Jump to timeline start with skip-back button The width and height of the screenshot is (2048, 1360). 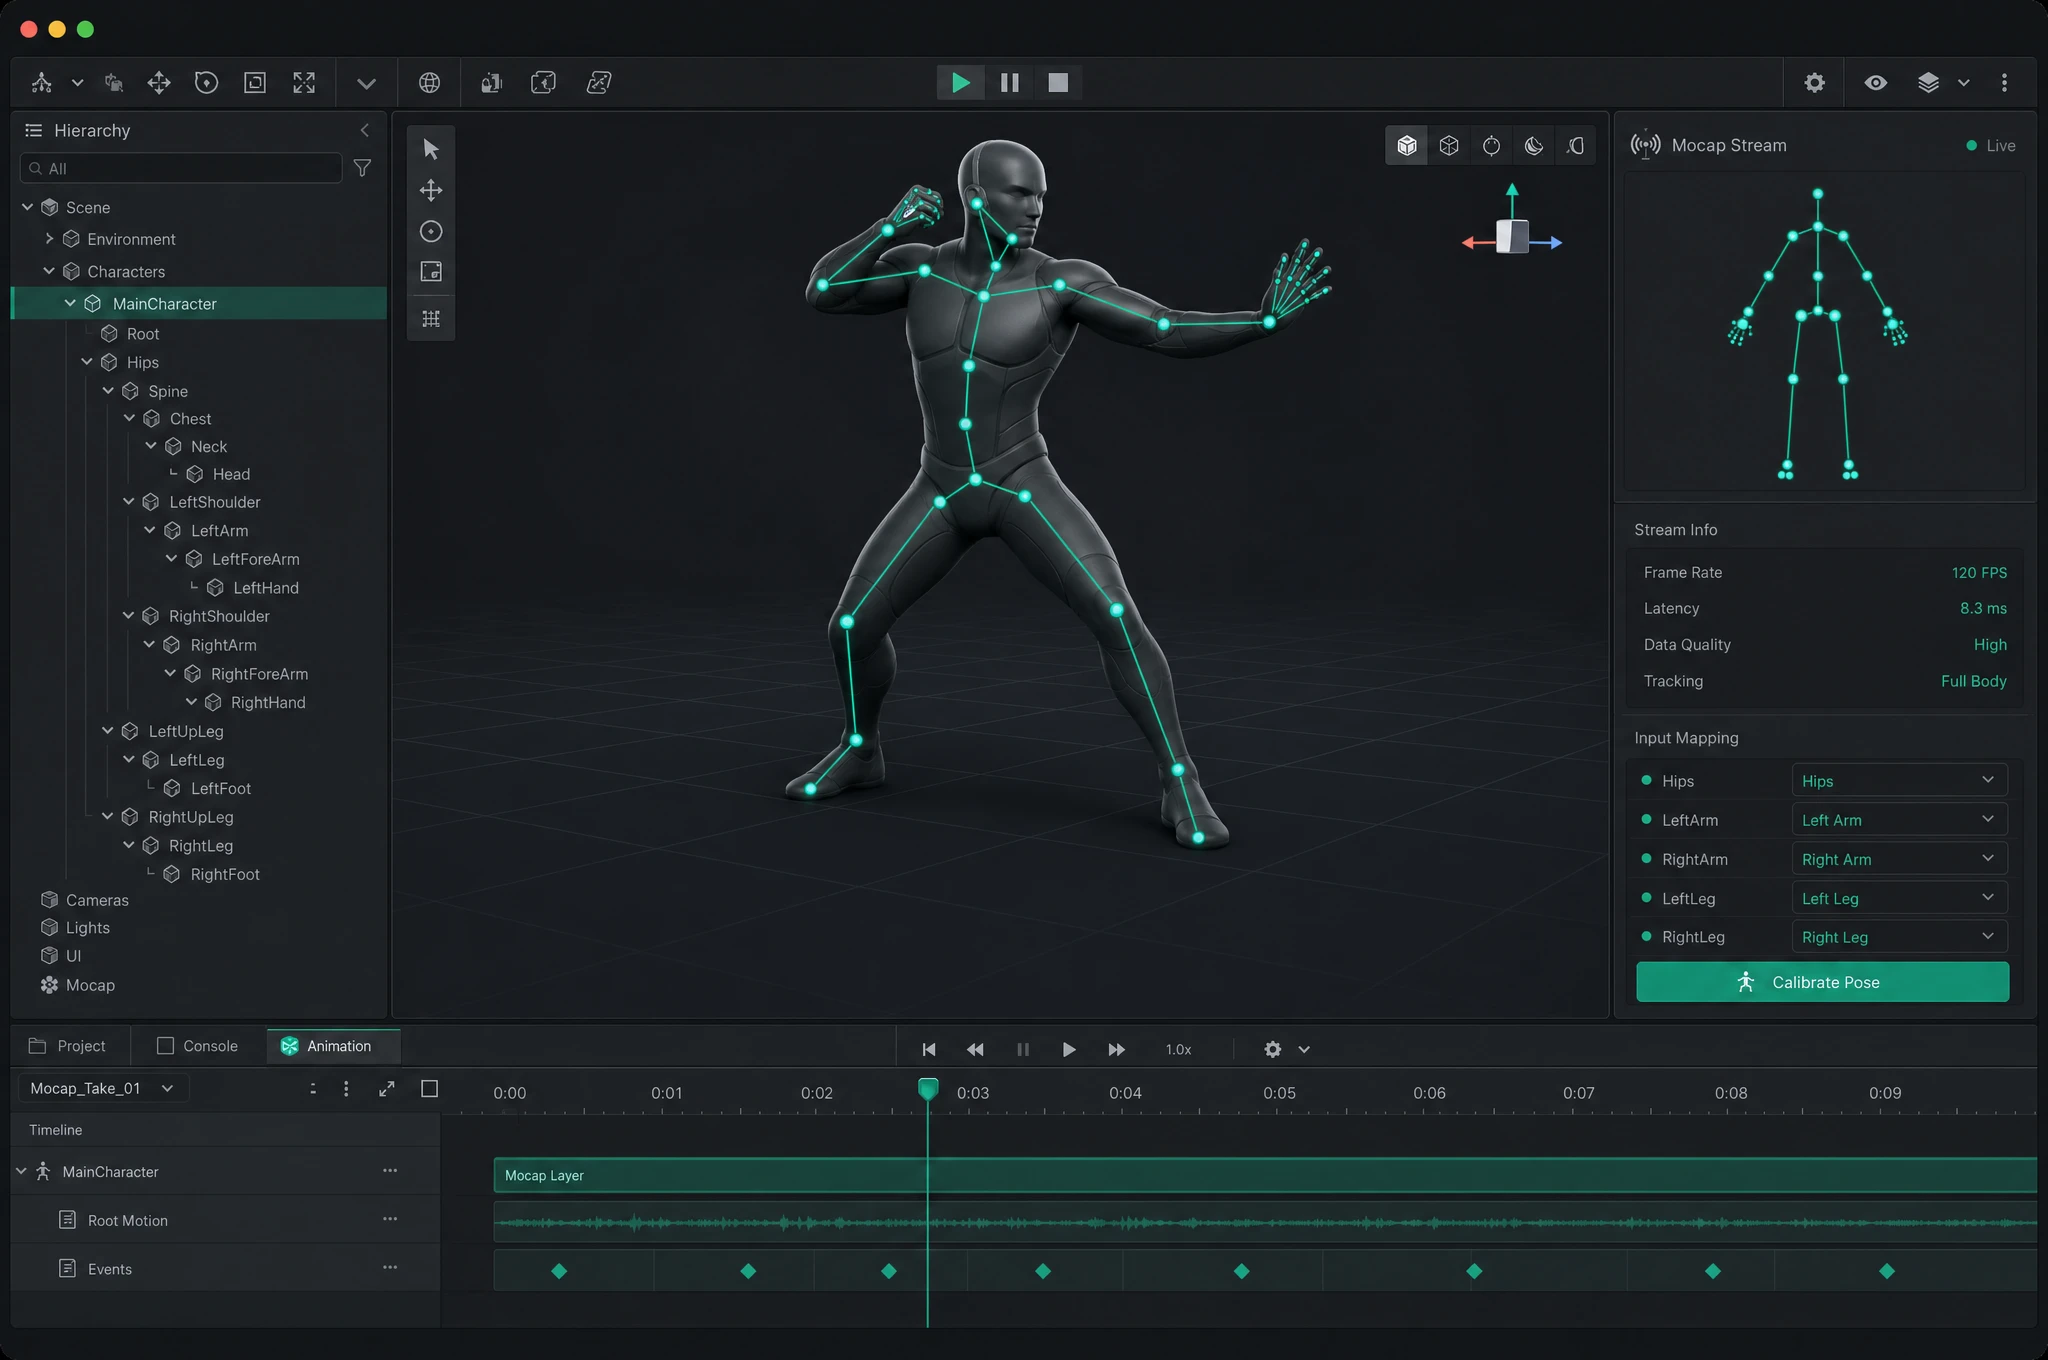(x=928, y=1049)
